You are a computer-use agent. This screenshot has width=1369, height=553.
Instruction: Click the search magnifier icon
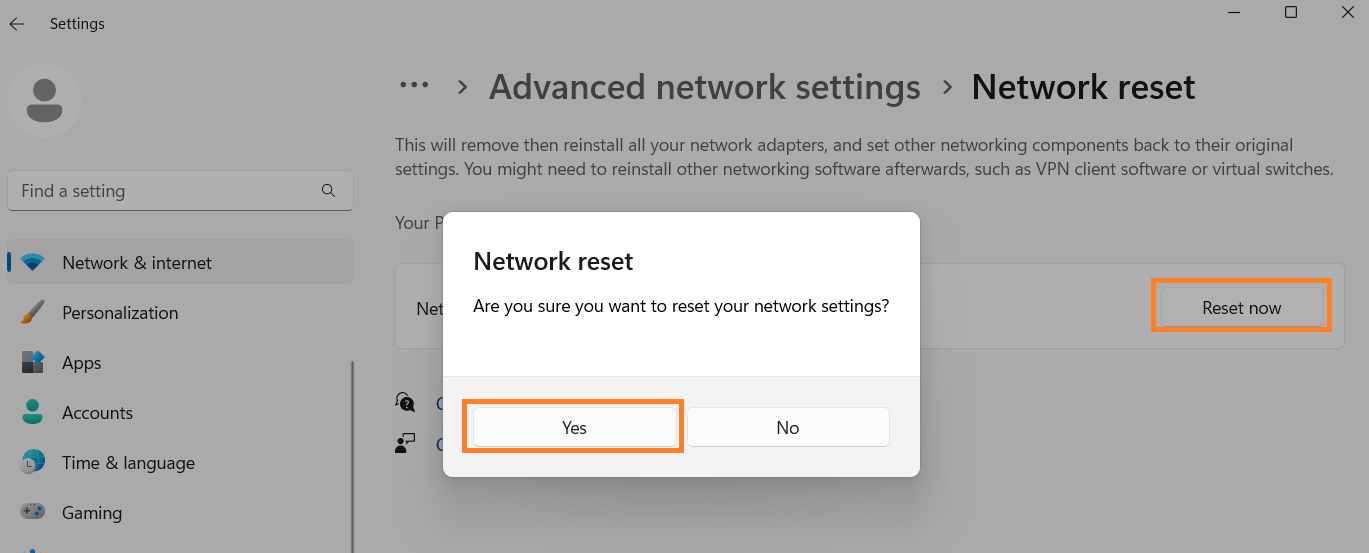pos(328,190)
